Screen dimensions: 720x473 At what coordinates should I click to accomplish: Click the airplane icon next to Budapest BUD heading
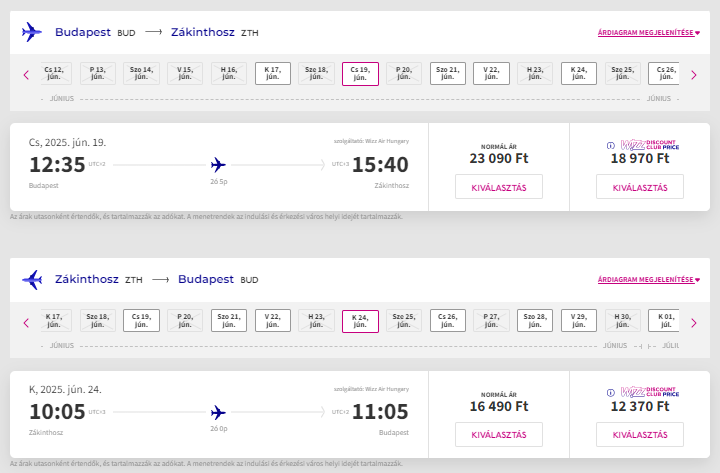coord(32,32)
